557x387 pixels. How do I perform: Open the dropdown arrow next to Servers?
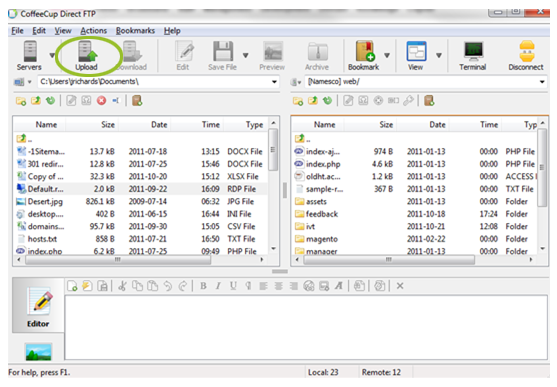coord(52,55)
